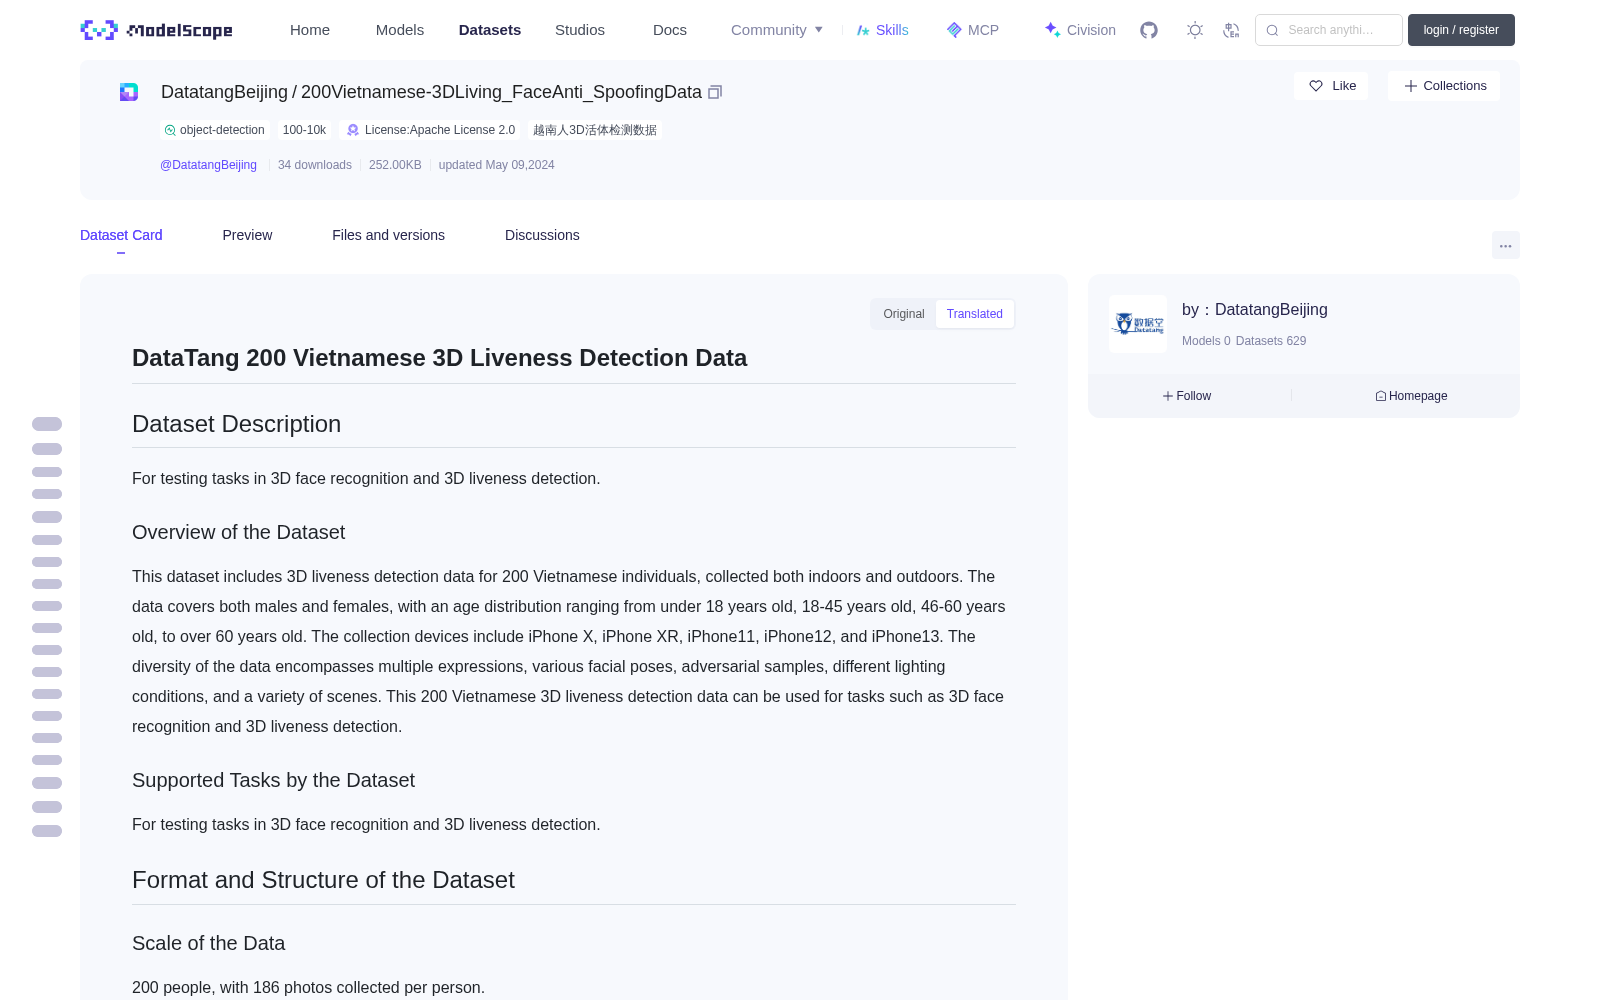Focus the Search anything input field
The width and height of the screenshot is (1600, 1000).
coord(1329,30)
